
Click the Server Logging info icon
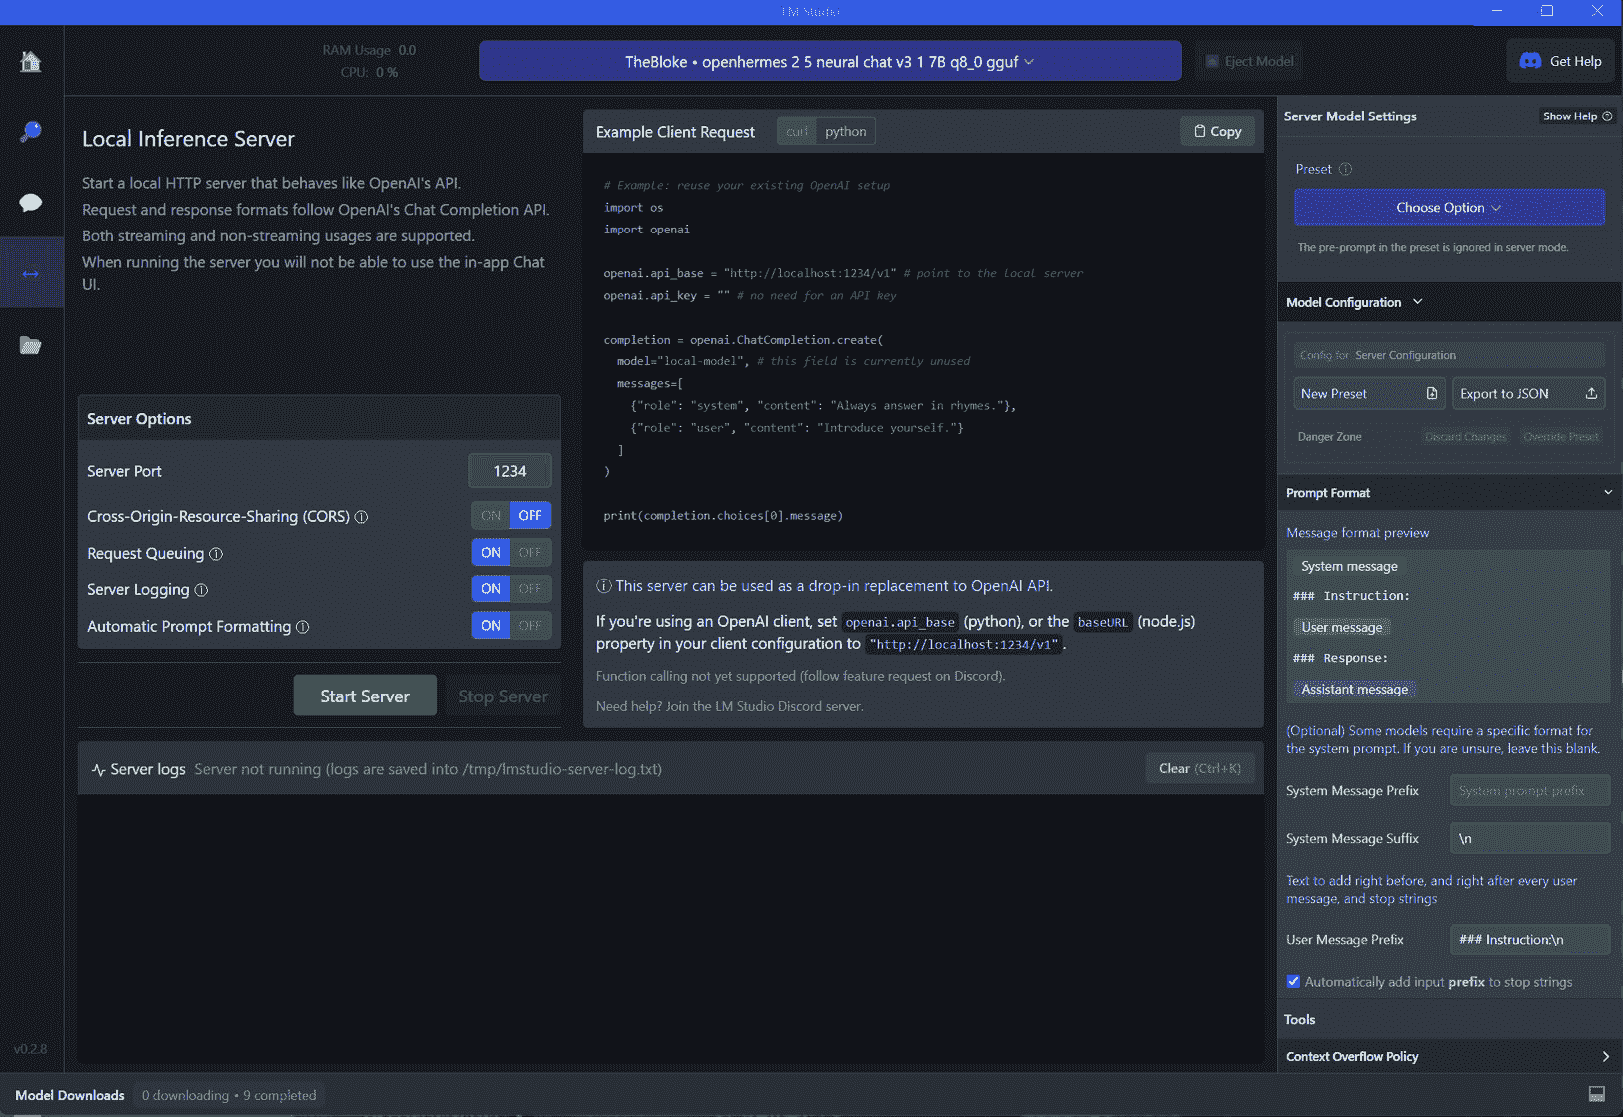coord(201,590)
